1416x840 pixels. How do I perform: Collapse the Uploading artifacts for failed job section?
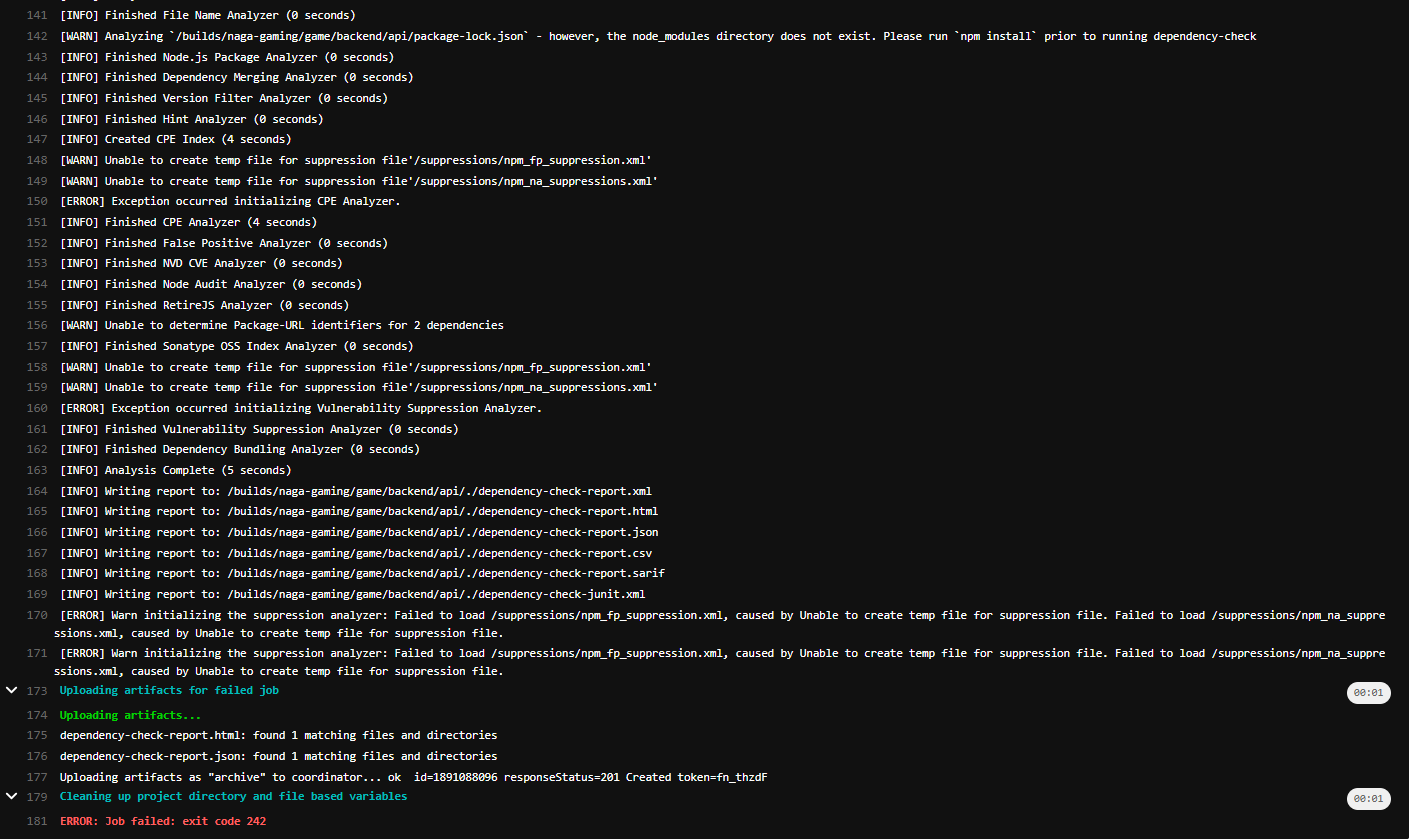pyautogui.click(x=11, y=689)
